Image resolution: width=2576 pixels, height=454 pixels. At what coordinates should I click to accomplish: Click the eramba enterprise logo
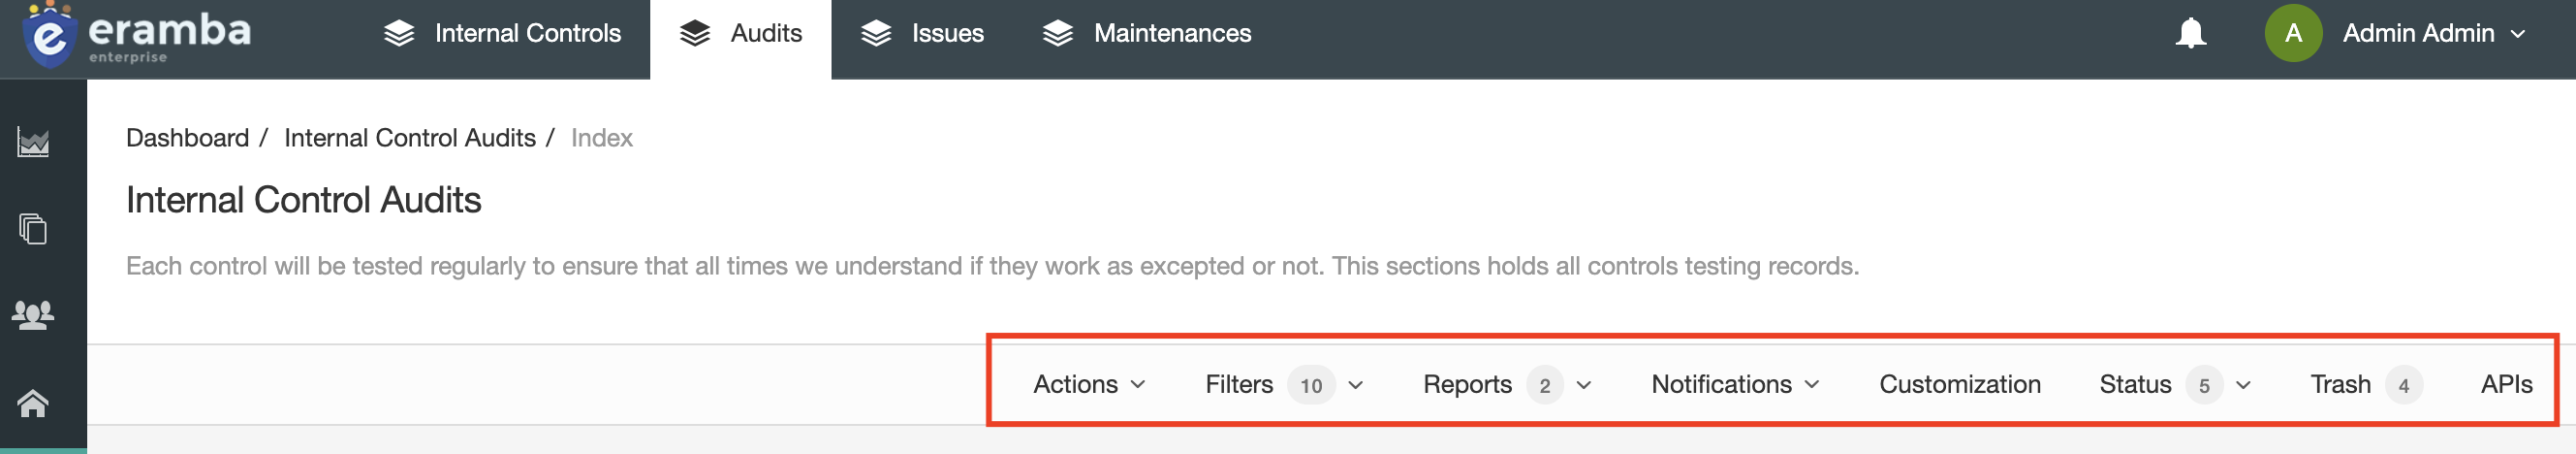(x=137, y=34)
